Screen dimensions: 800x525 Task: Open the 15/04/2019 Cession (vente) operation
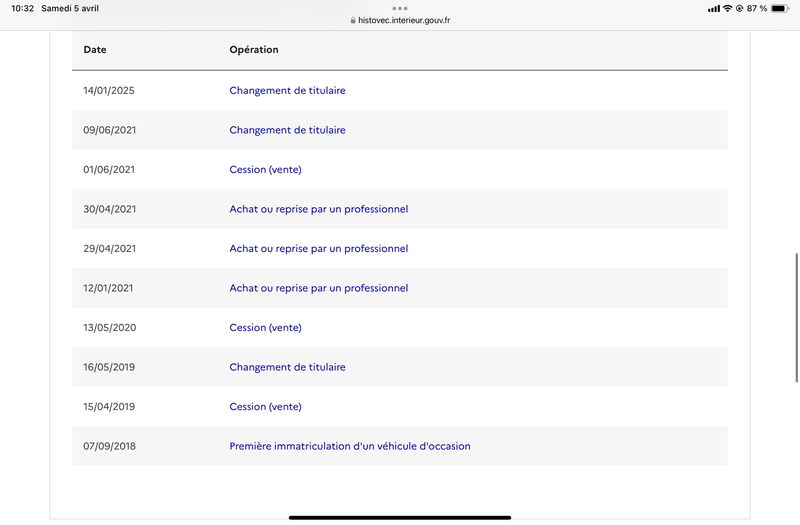point(265,407)
